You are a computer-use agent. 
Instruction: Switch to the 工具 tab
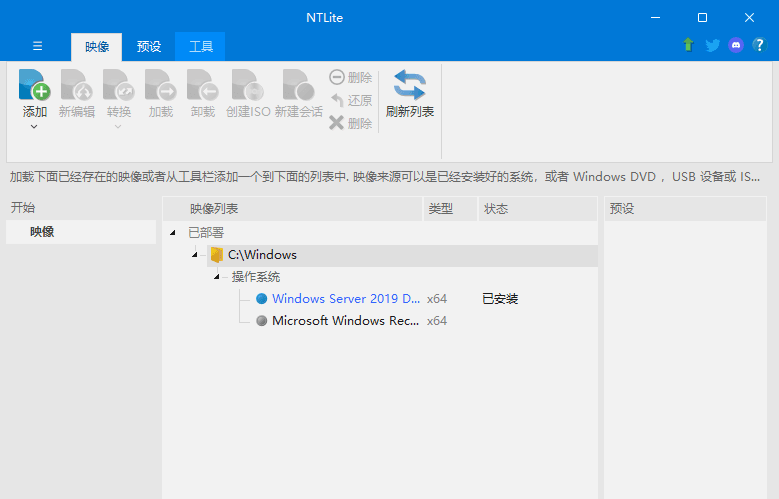tap(200, 46)
